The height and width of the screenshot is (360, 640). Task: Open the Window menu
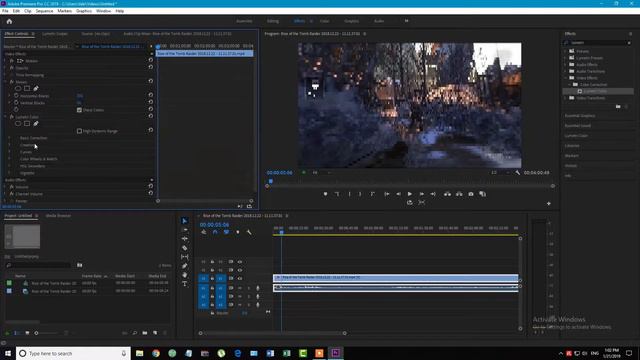click(103, 11)
